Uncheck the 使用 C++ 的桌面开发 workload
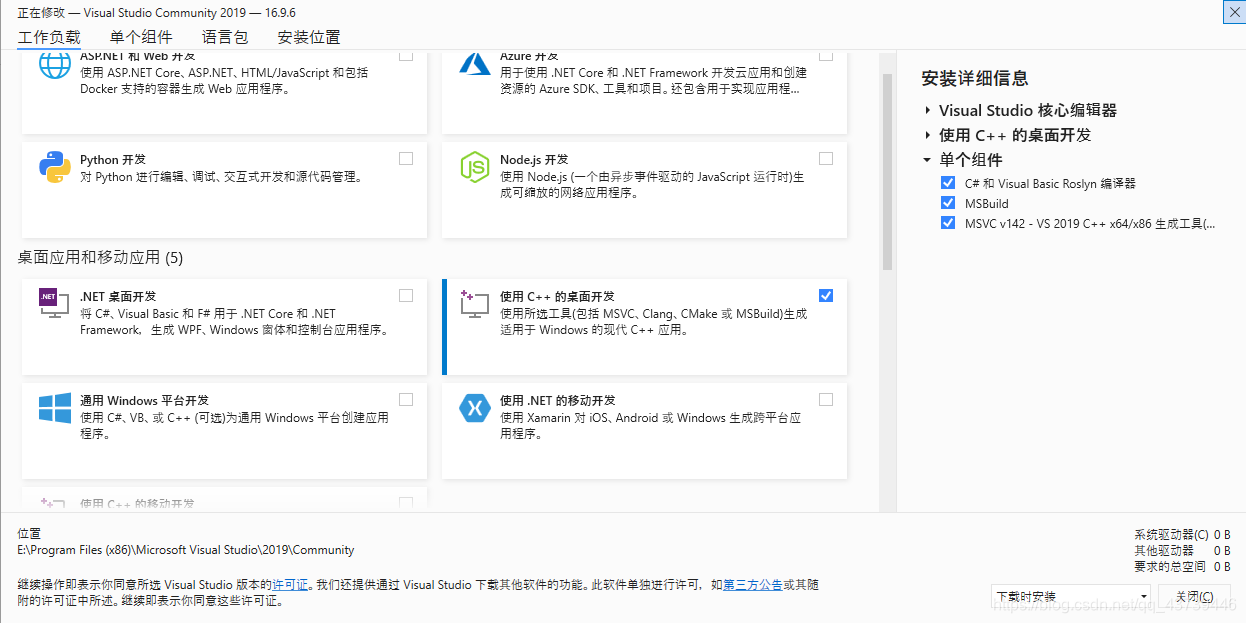 [x=826, y=295]
